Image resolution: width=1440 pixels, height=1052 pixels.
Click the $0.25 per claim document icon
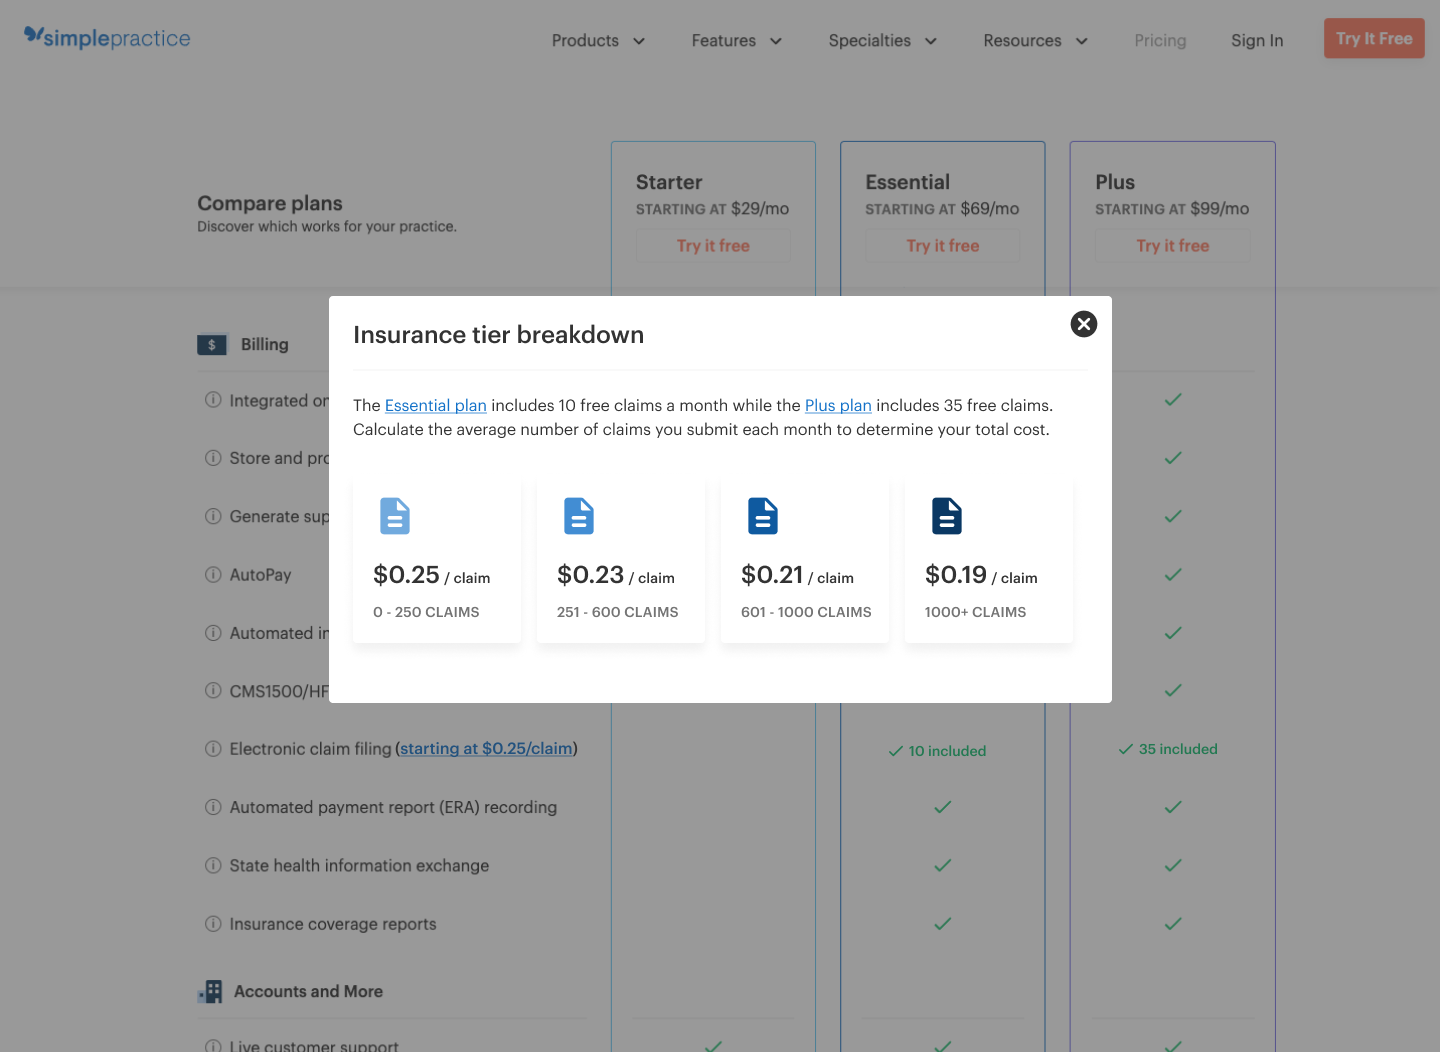click(x=395, y=516)
